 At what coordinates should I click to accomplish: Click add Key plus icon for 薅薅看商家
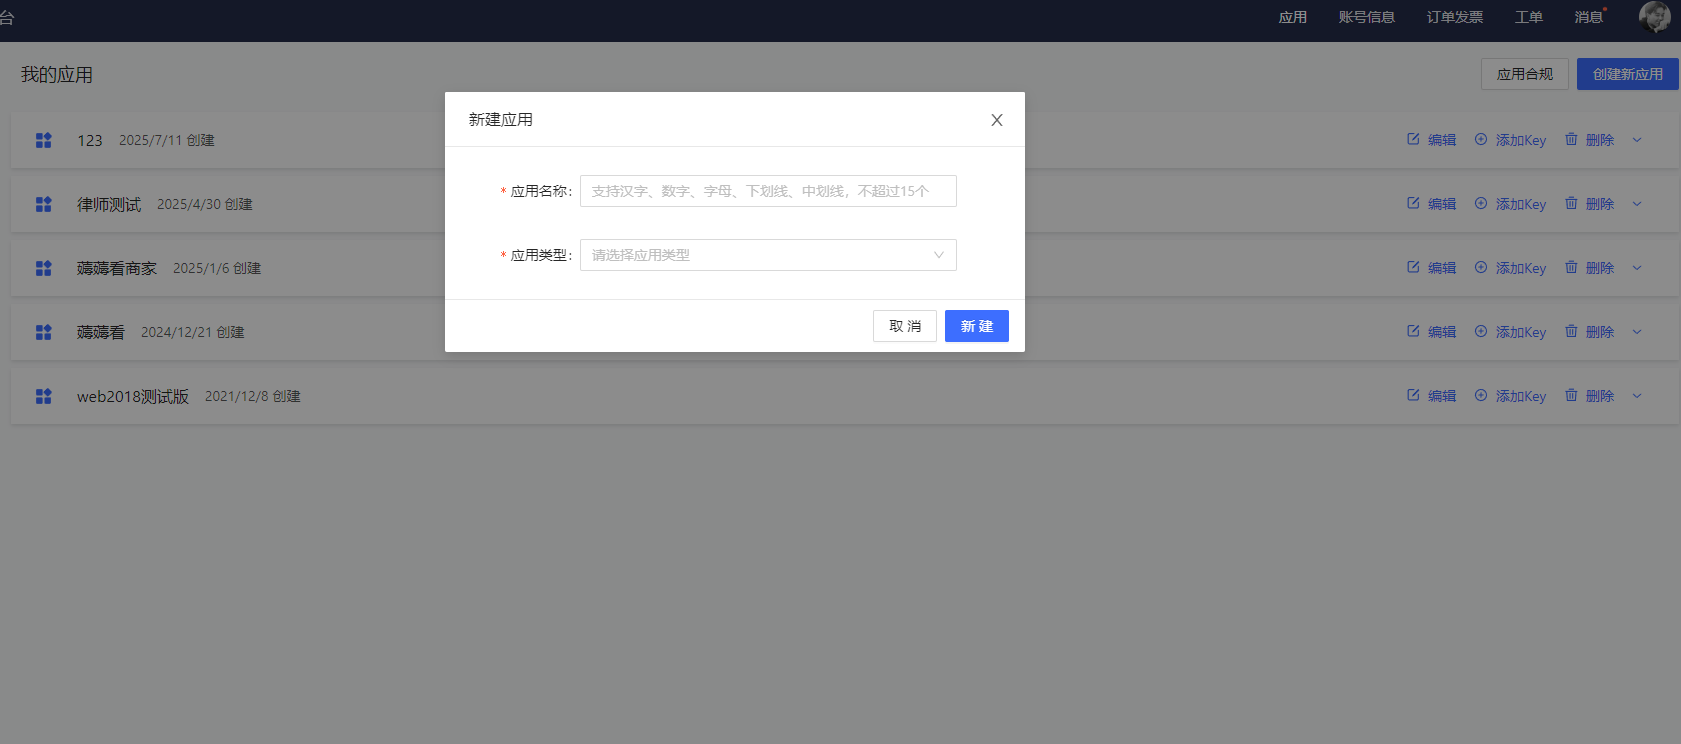1481,267
